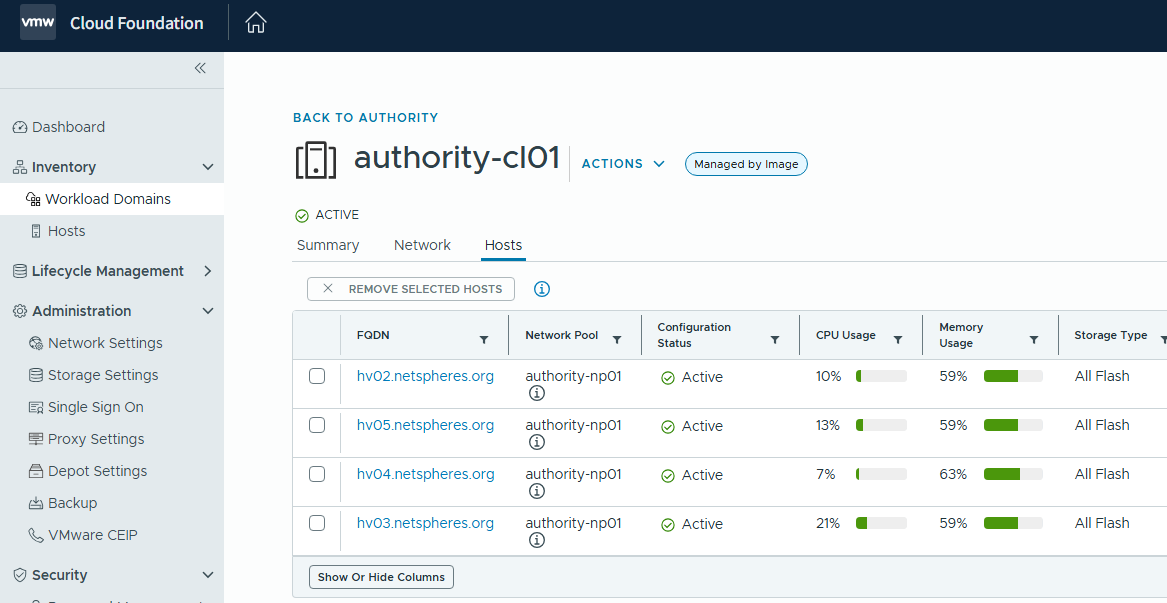Click Show Or Hide Columns button
Screen dimensions: 1167x603
tap(381, 577)
